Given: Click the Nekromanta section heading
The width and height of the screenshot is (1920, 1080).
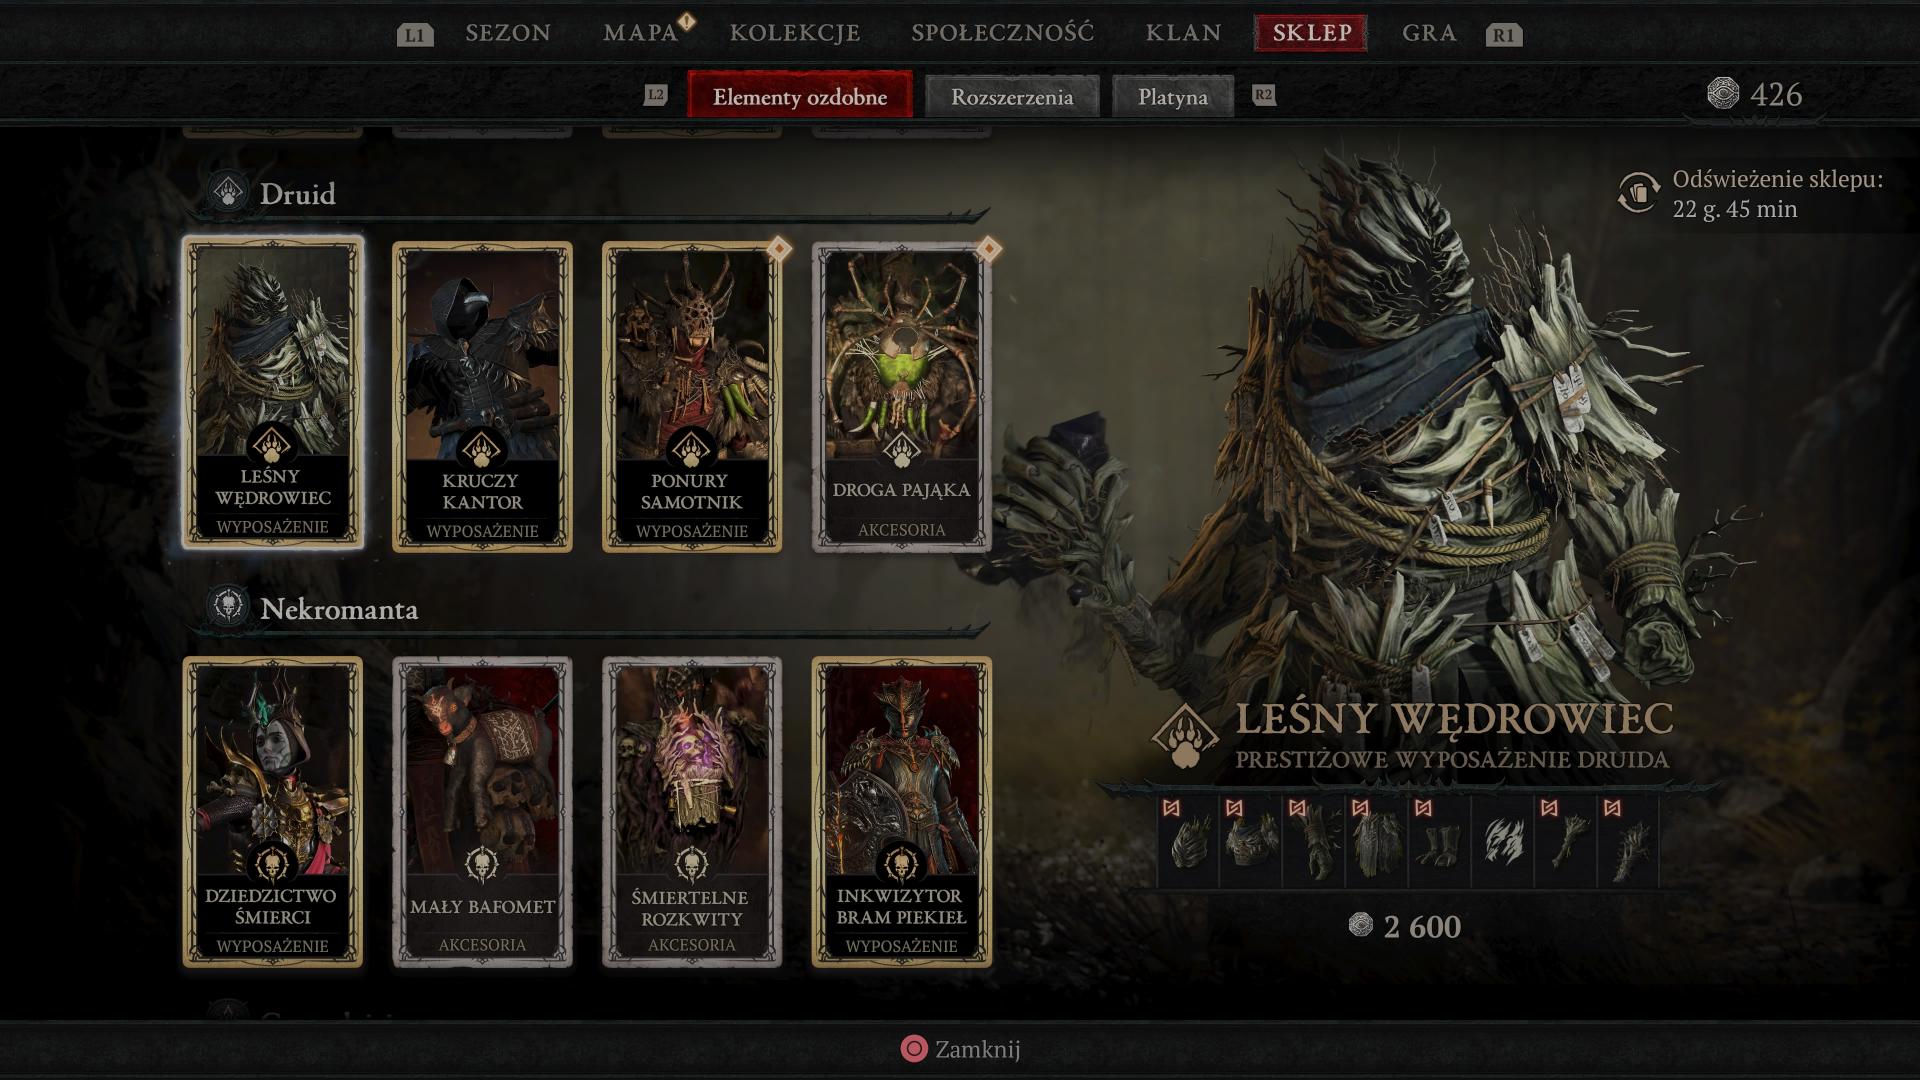Looking at the screenshot, I should (339, 608).
